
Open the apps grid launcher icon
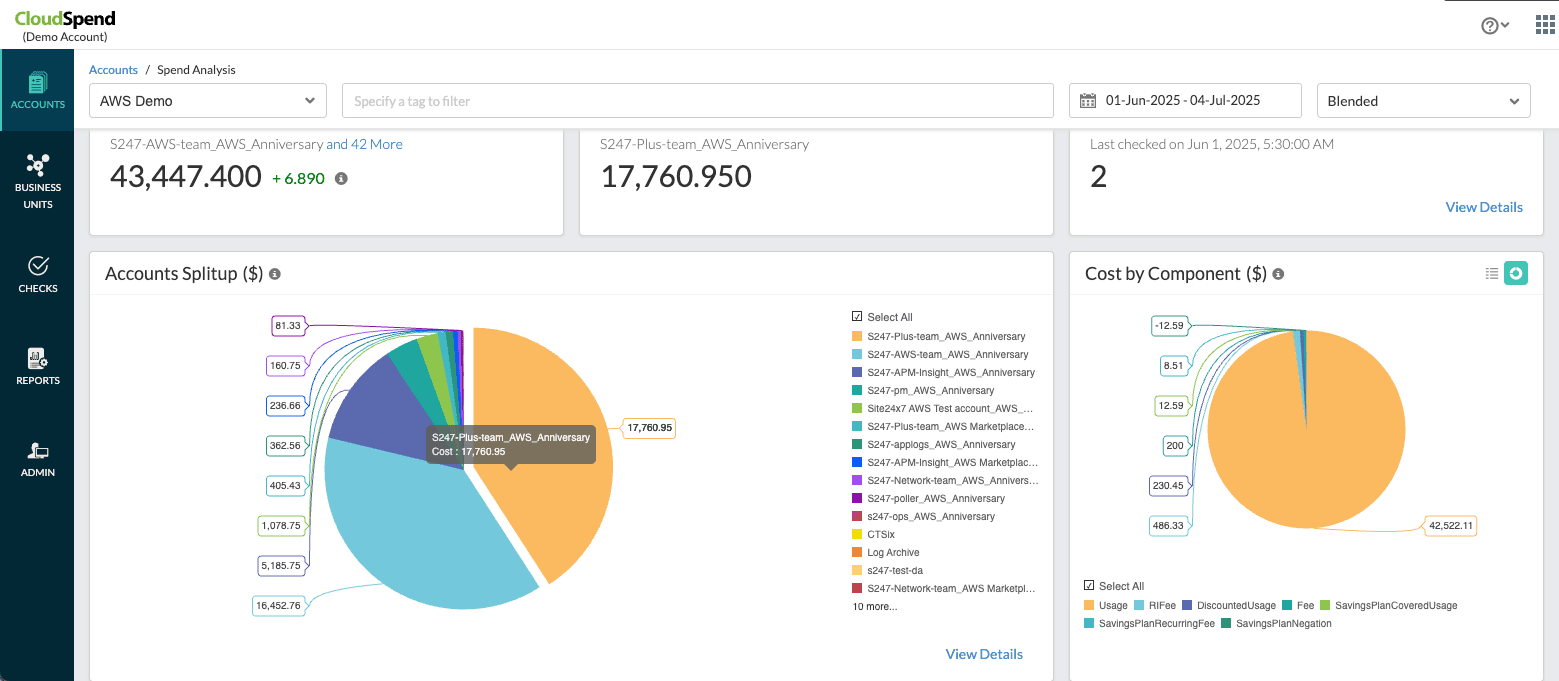point(1544,25)
